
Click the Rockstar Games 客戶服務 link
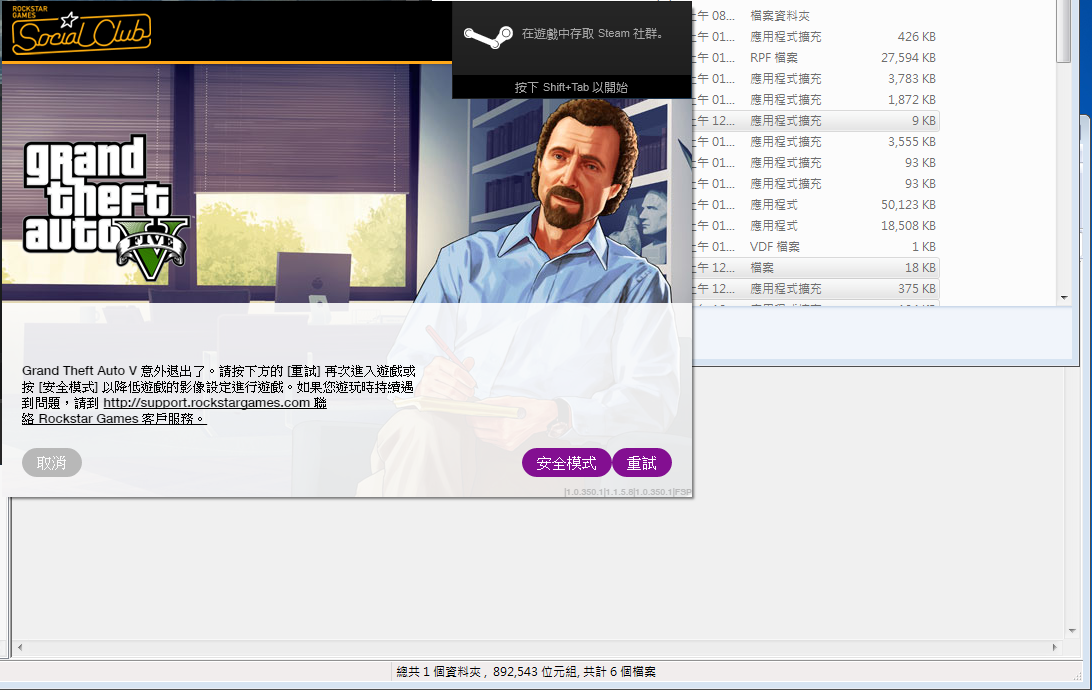(113, 418)
